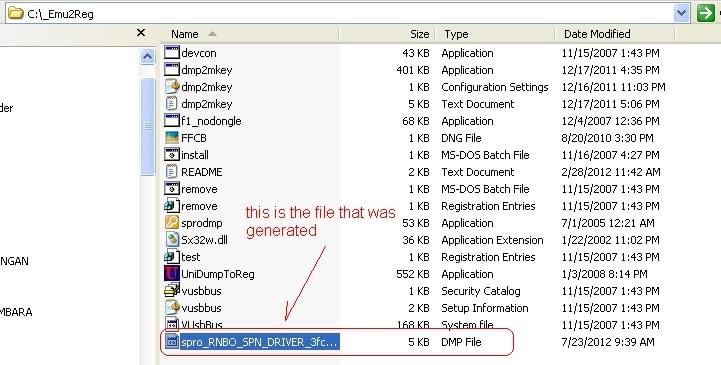
Task: Click the 2/28/2012 11:42 AM date
Action: [611, 172]
